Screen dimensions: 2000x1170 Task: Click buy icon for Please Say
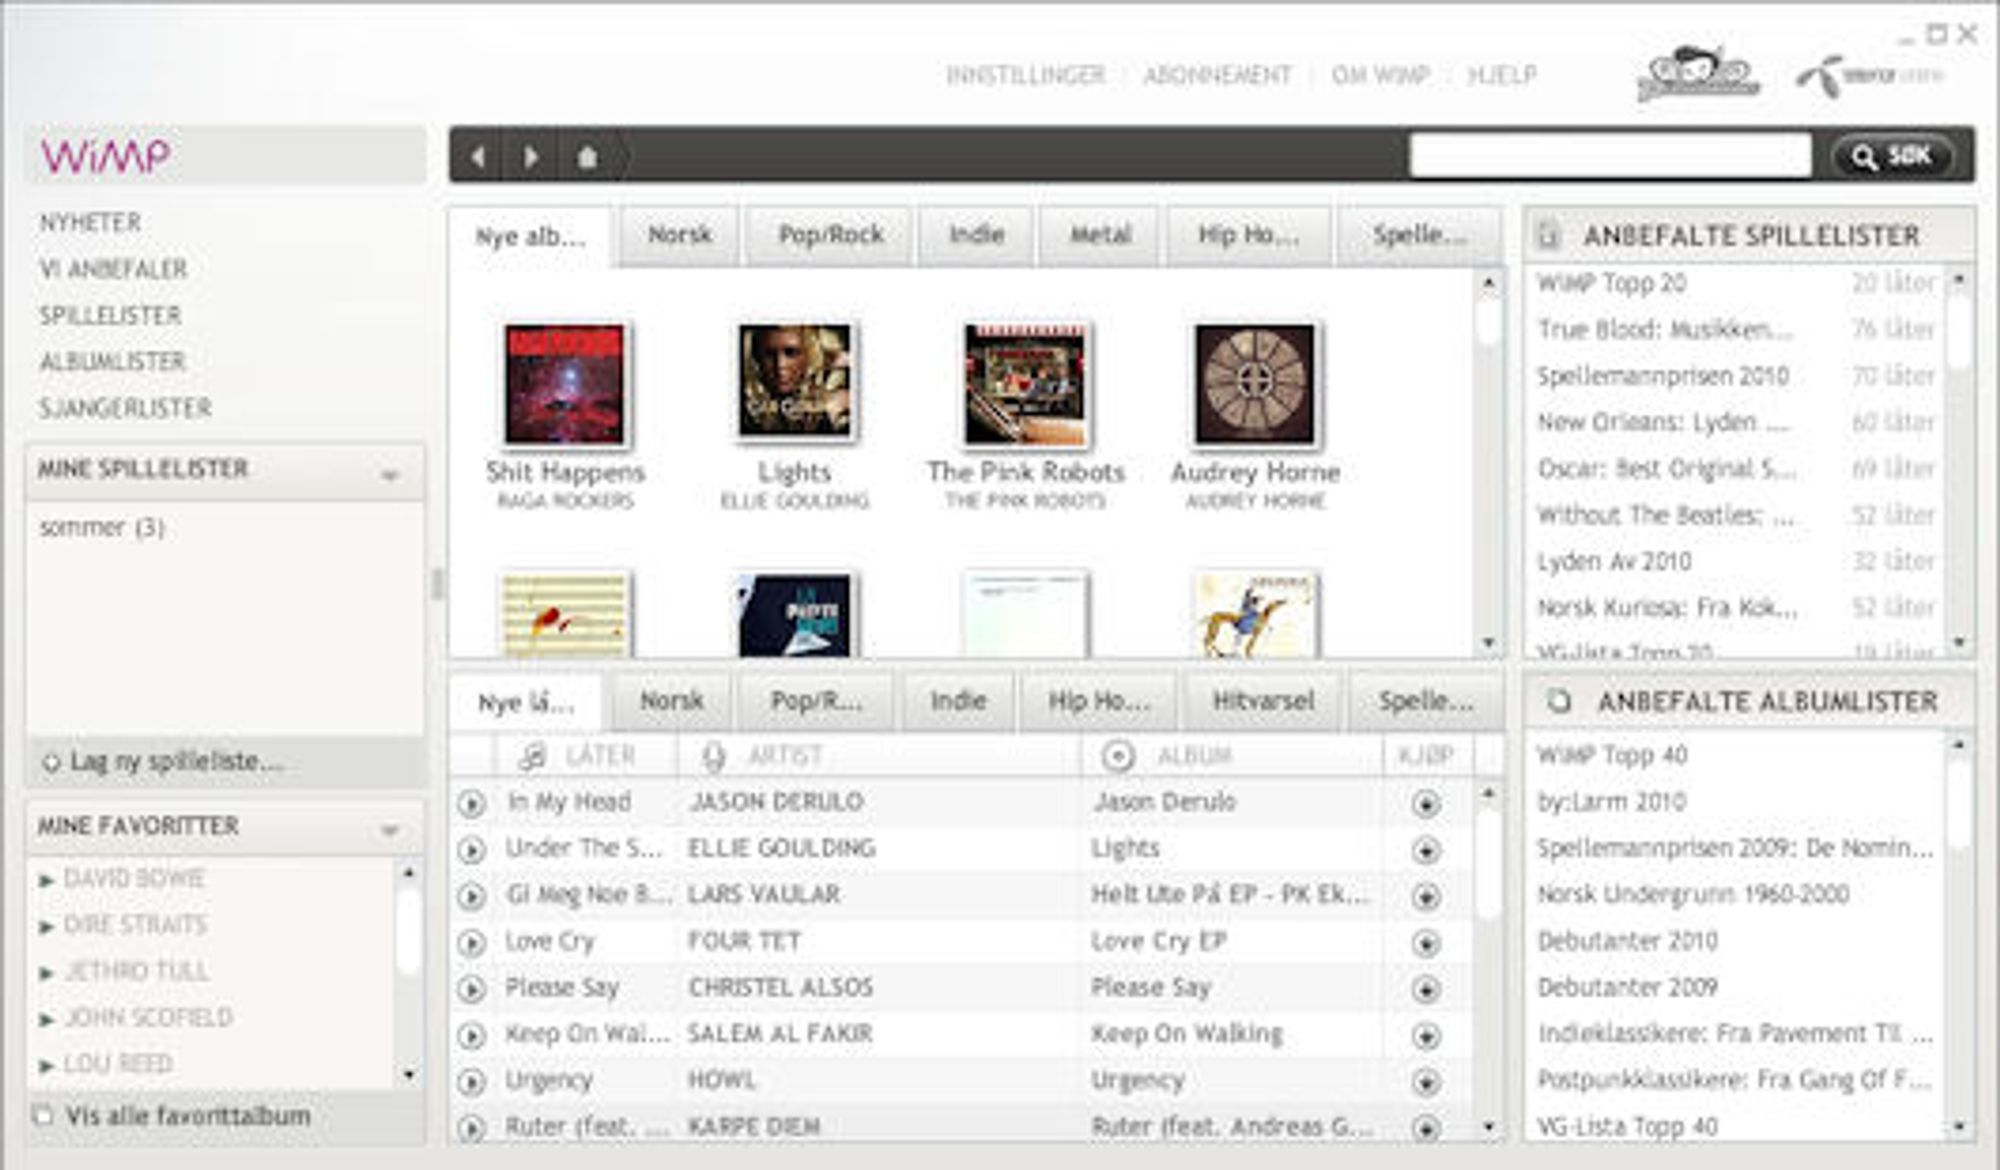(1426, 989)
